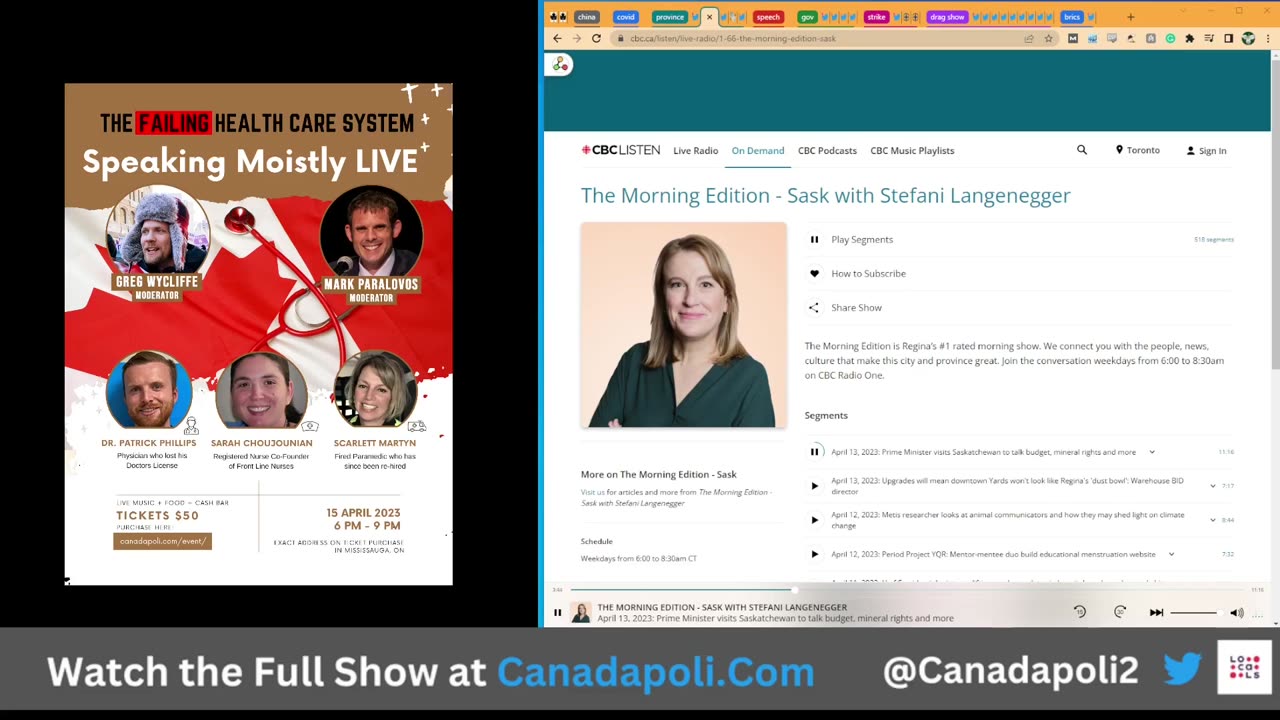
Task: Open the Chrome extensions puzzle icon
Action: pyautogui.click(x=1189, y=38)
